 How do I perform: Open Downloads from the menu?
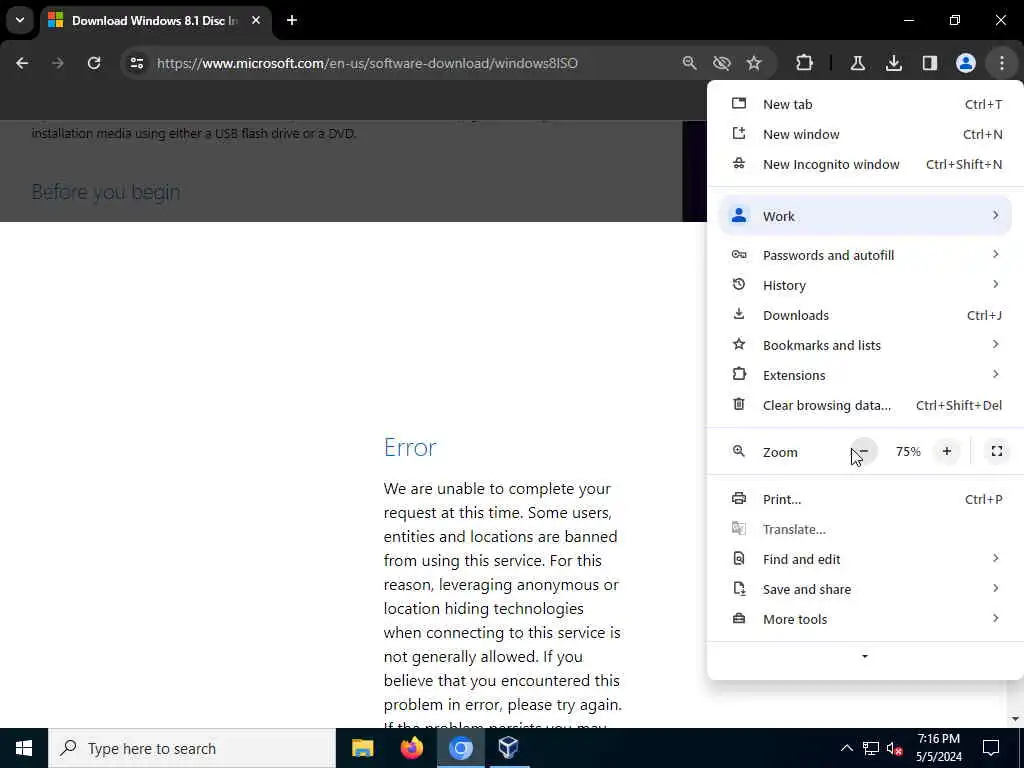(x=865, y=315)
